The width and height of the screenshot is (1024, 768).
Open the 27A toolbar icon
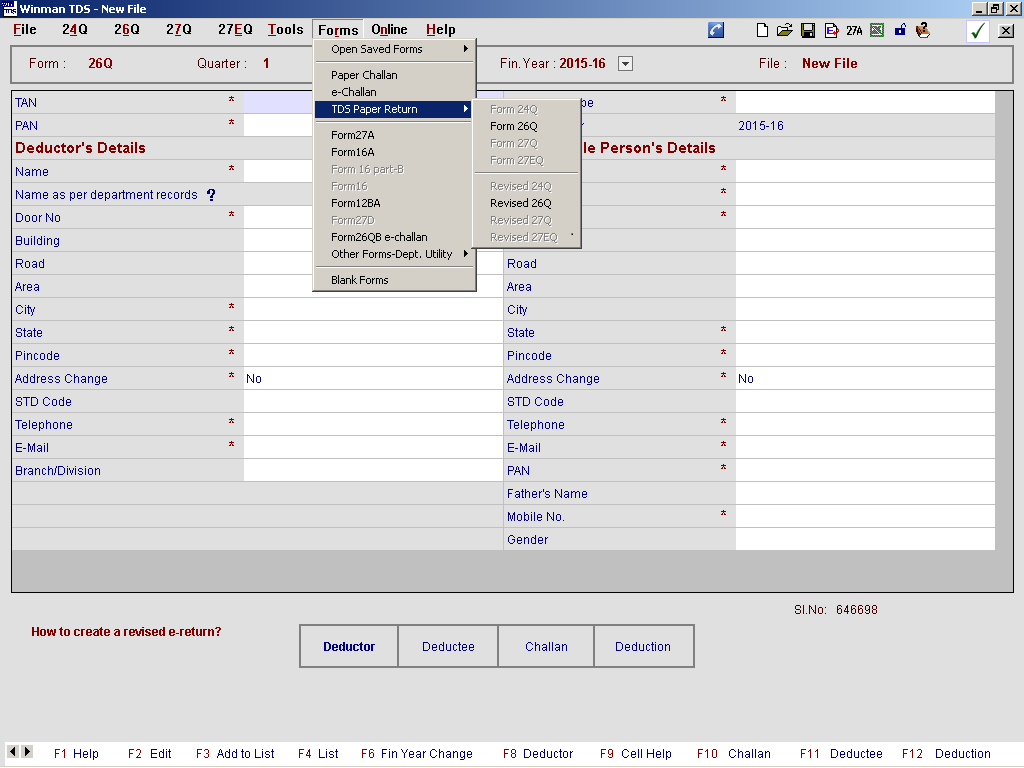coord(854,31)
